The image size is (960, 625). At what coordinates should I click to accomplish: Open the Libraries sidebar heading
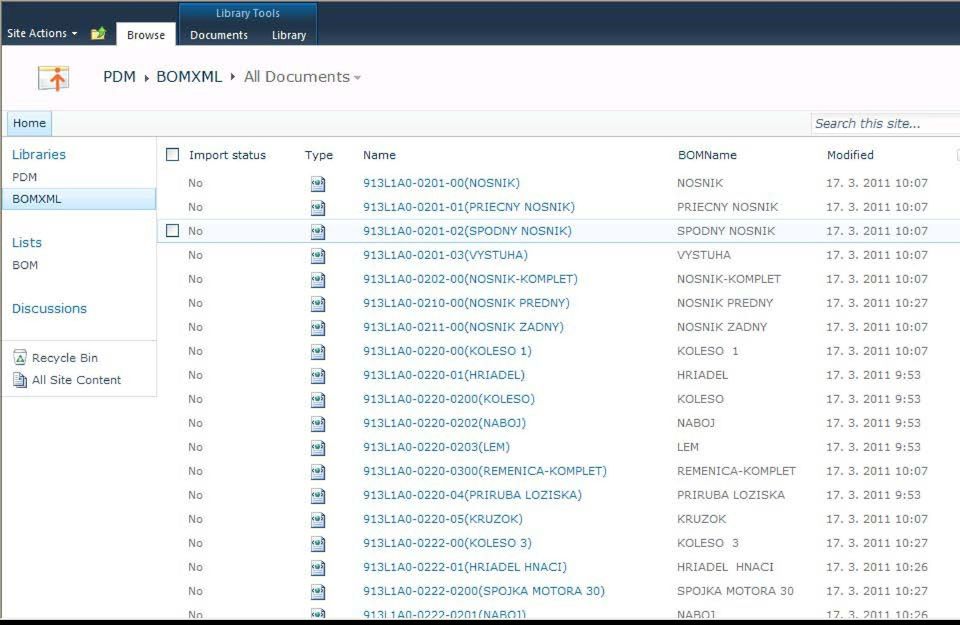click(39, 154)
